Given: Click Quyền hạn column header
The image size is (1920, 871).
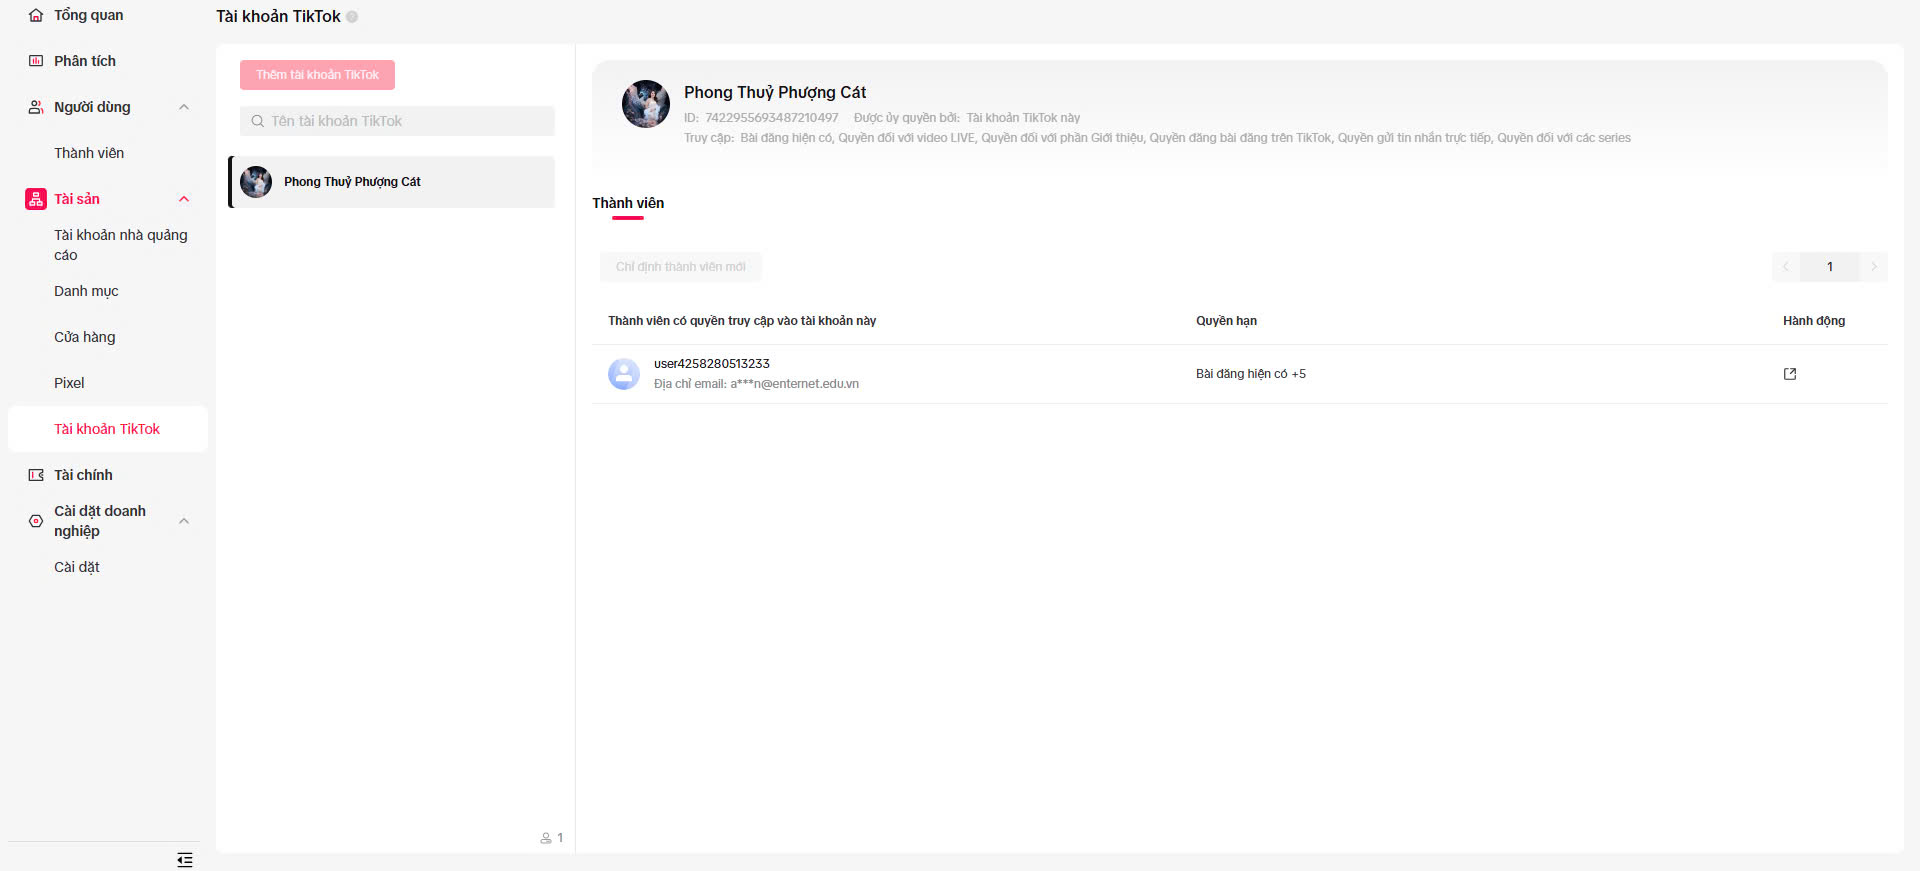Looking at the screenshot, I should point(1226,321).
